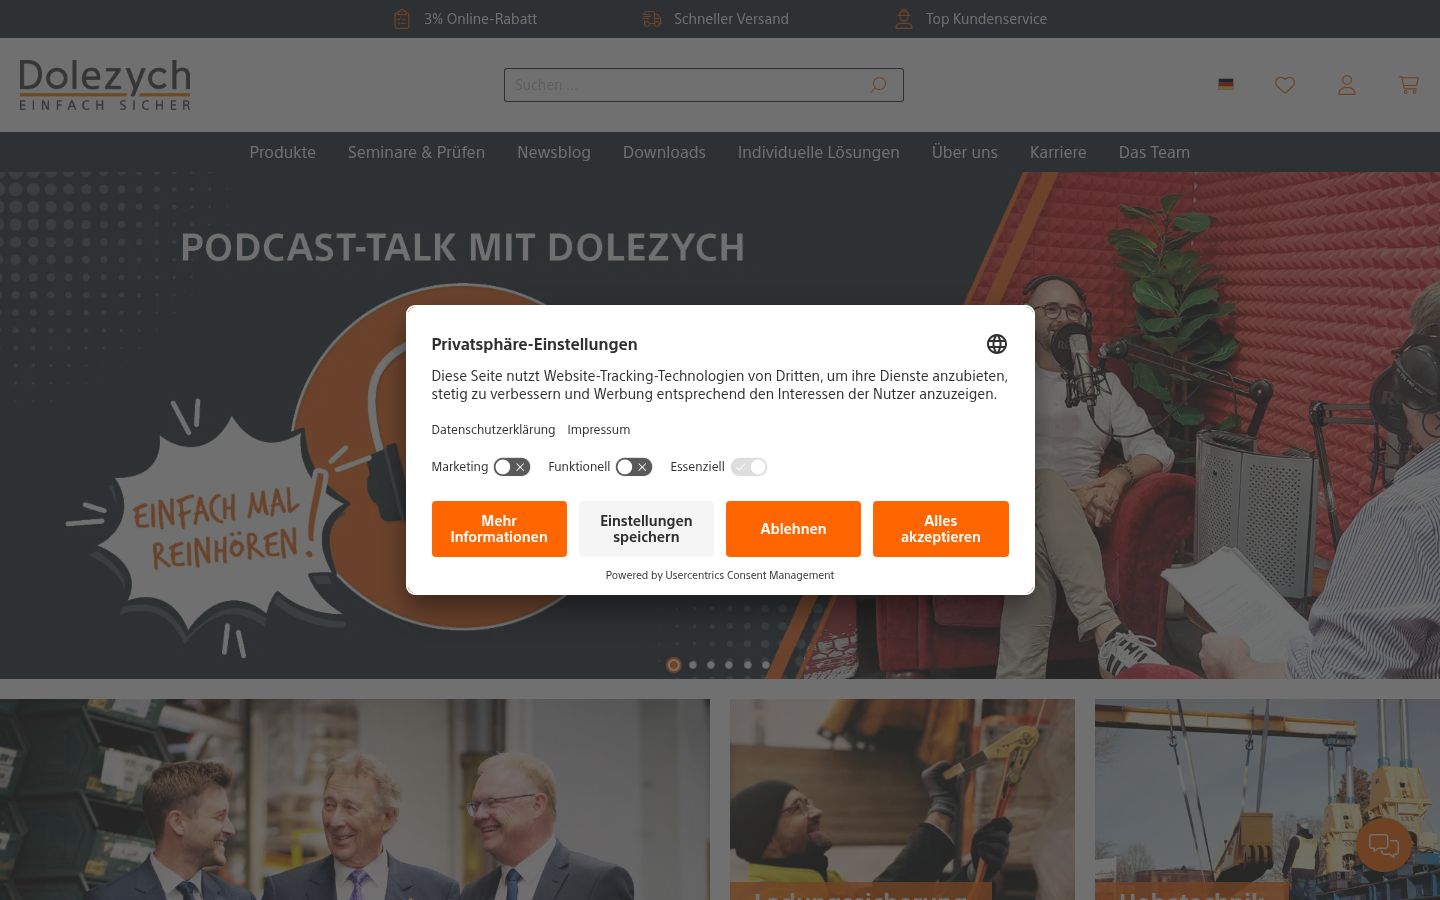Click the 3% Online-Rabatt clipboard icon

coord(402,19)
